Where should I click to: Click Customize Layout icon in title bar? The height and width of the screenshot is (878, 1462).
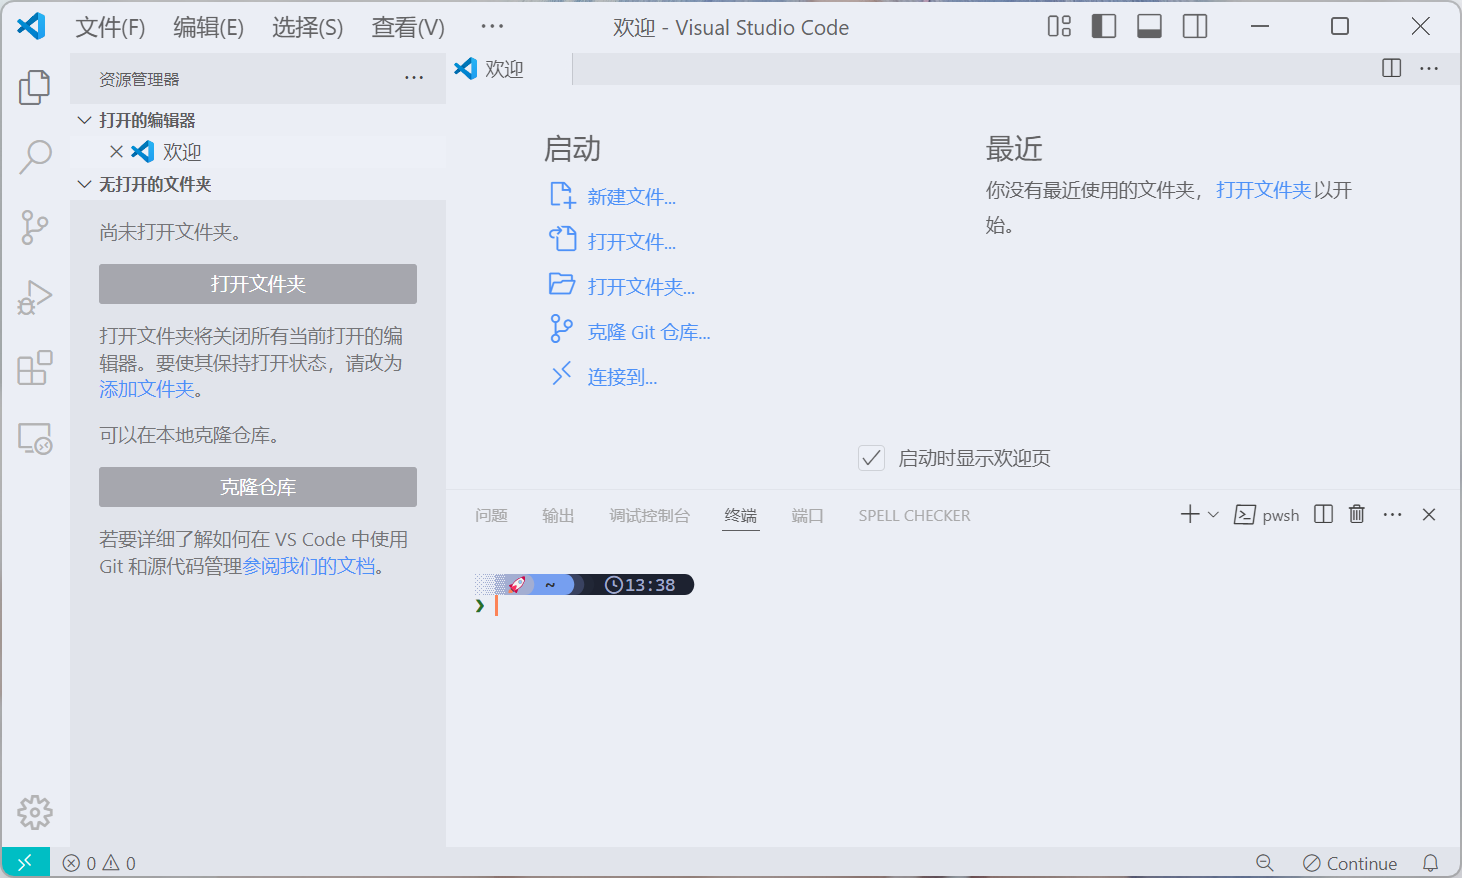[1059, 27]
